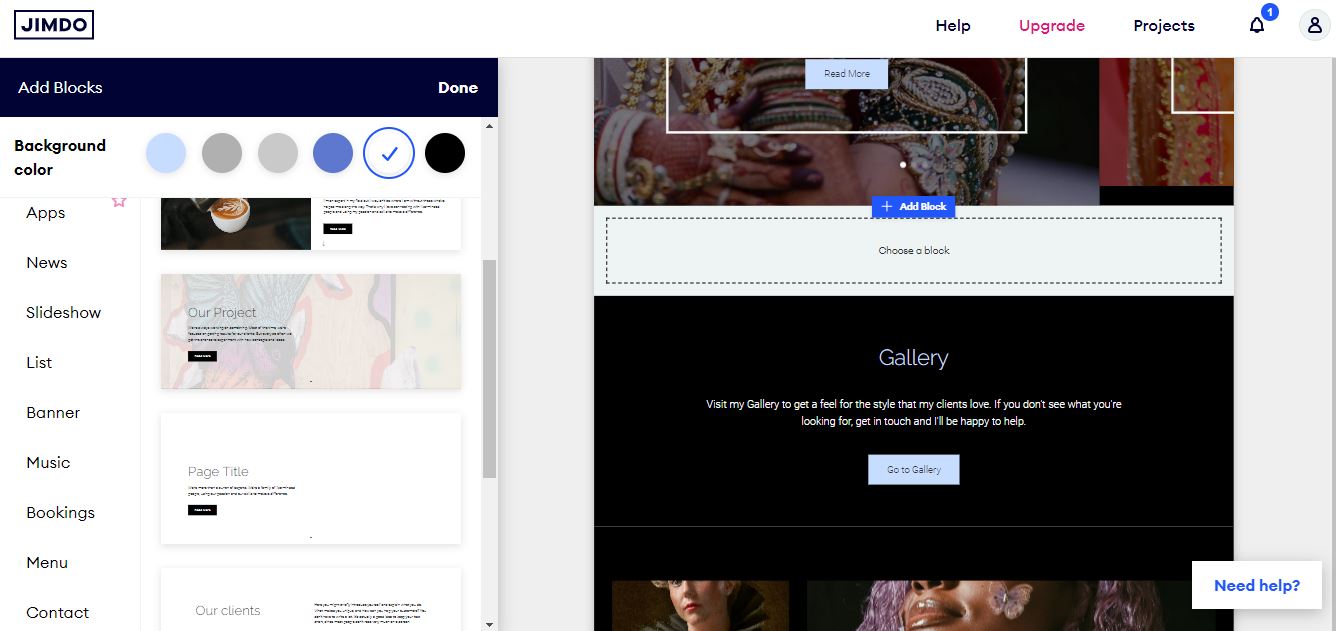Choose the coffee cup block template
This screenshot has height=631, width=1336.
click(x=311, y=223)
